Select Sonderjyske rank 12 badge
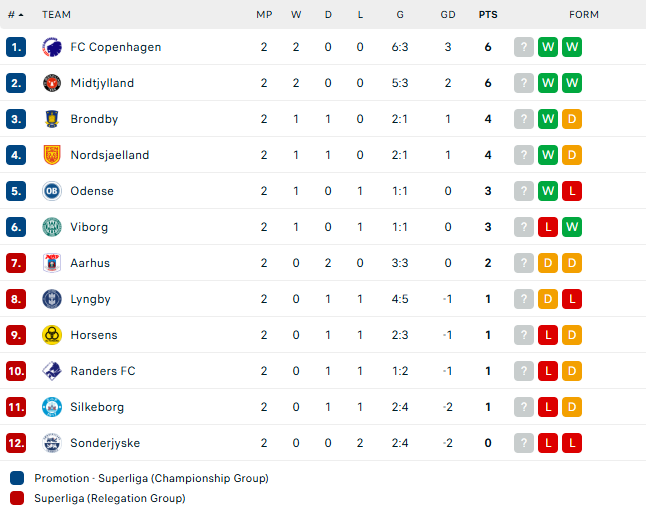The width and height of the screenshot is (646, 513). 16,443
